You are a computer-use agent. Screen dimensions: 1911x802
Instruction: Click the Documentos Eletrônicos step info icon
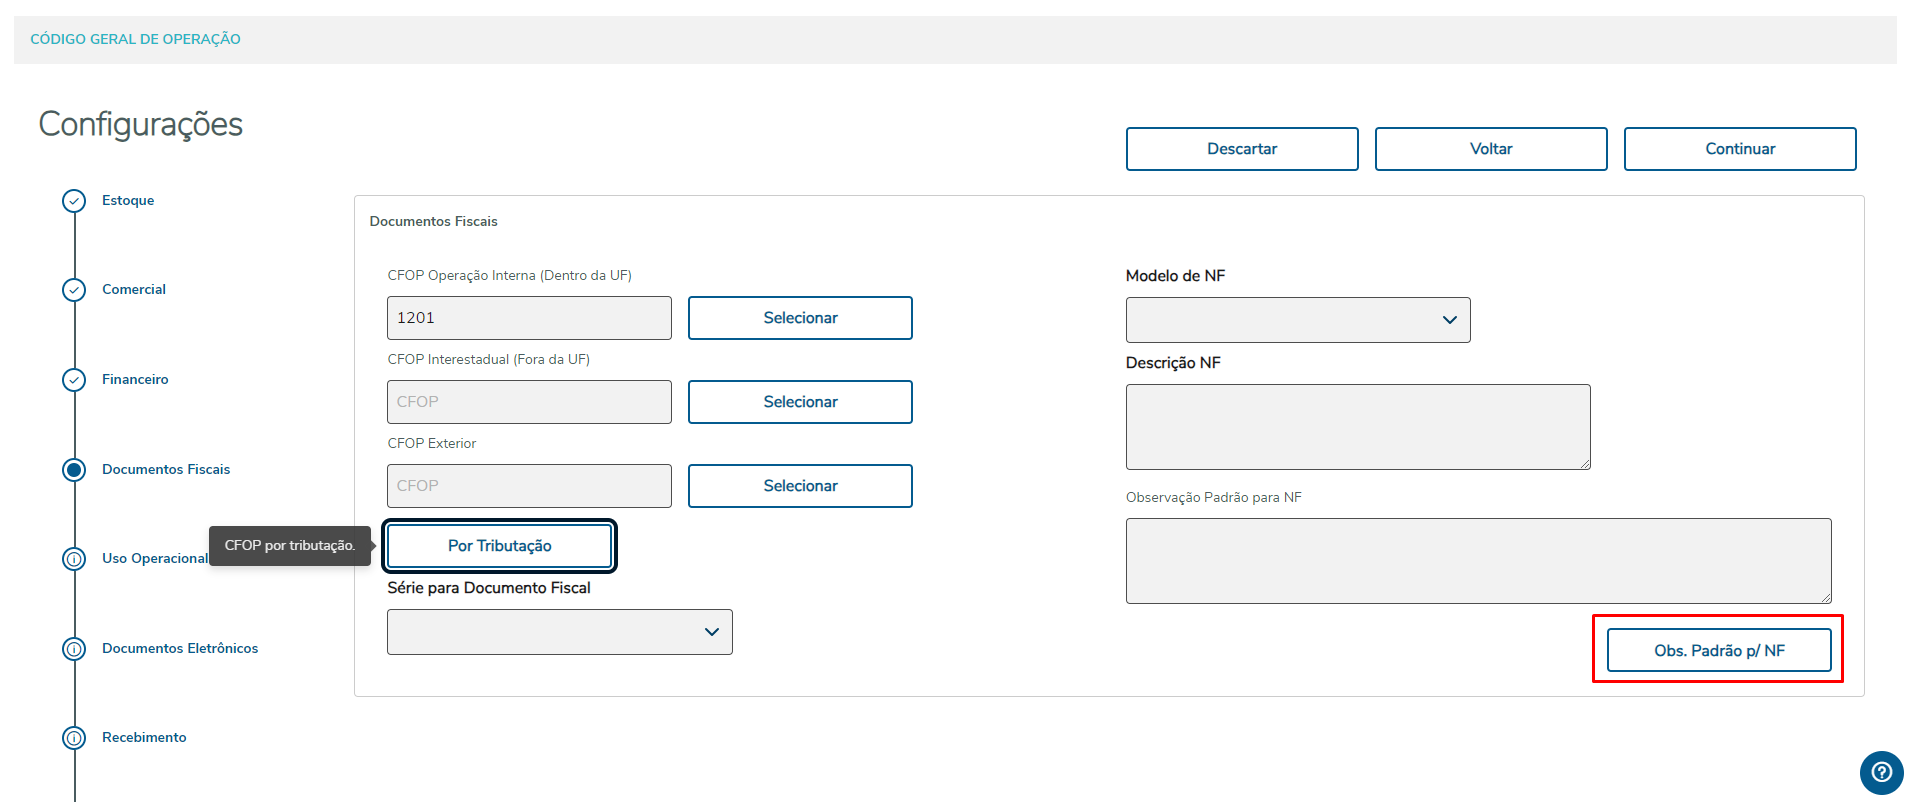74,649
